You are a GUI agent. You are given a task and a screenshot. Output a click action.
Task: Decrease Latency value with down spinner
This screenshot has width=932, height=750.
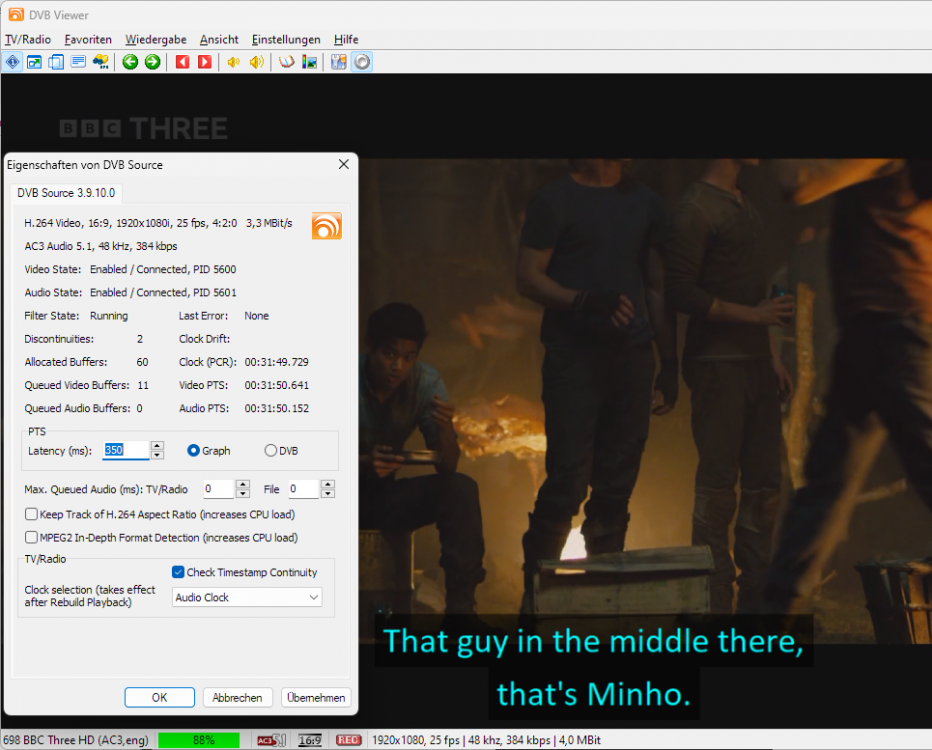(157, 455)
